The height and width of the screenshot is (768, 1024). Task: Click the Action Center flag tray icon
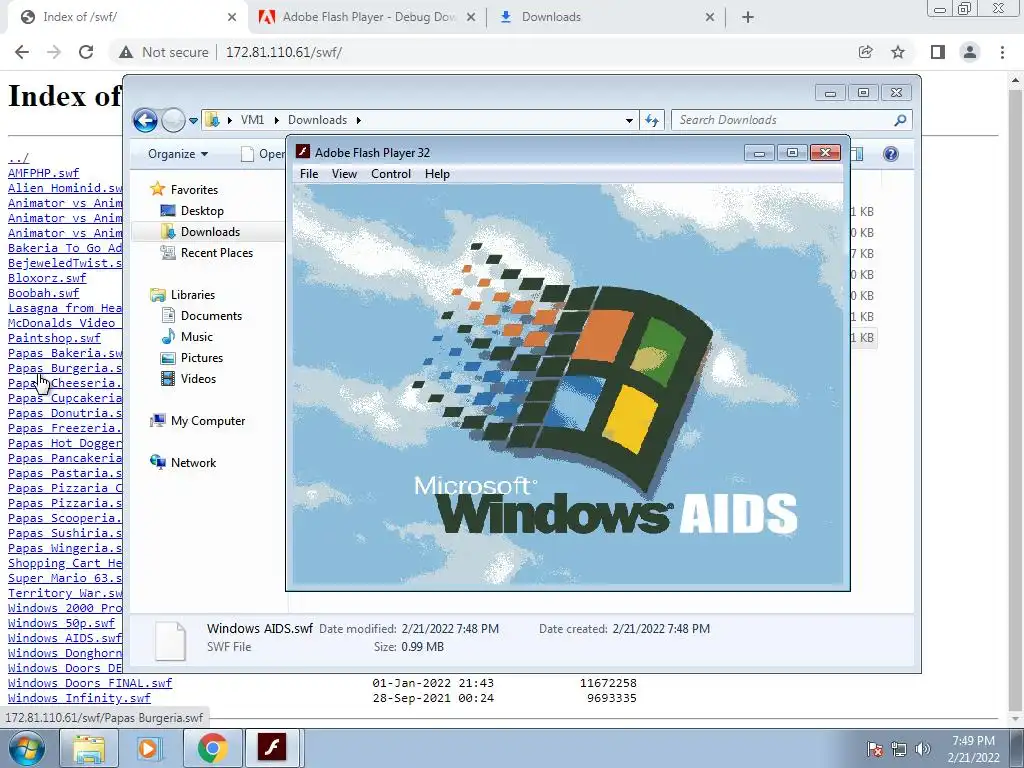point(875,749)
